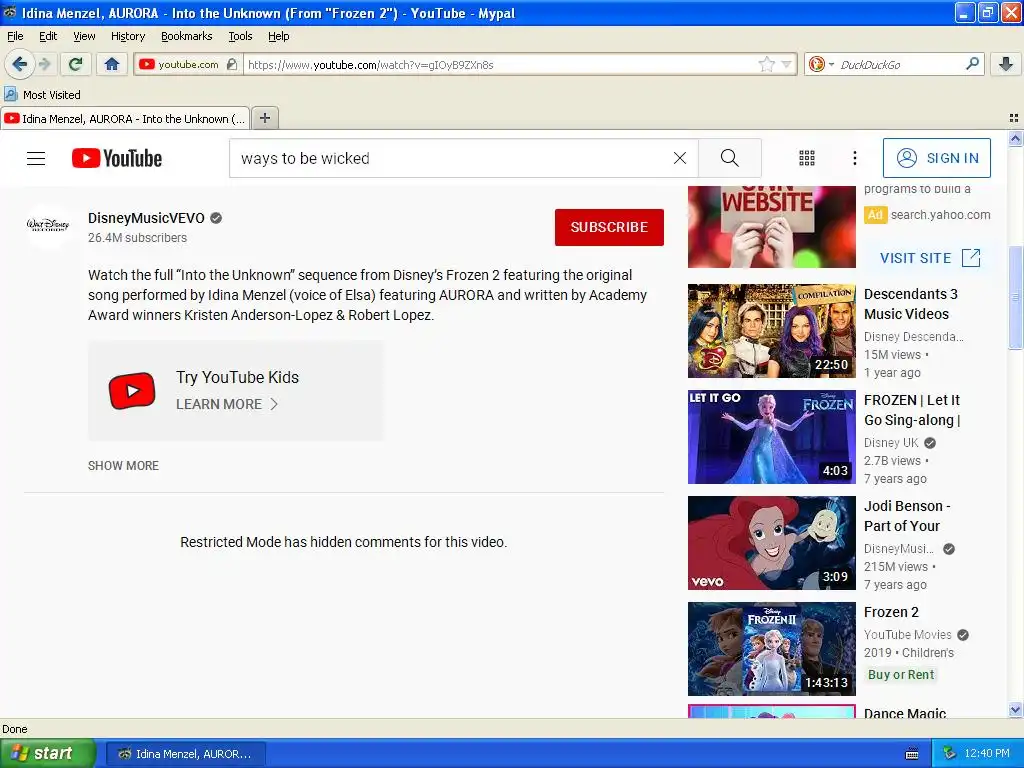Click into the DuckDuckGo search field
Viewport: 1024px width, 768px height.
point(898,64)
